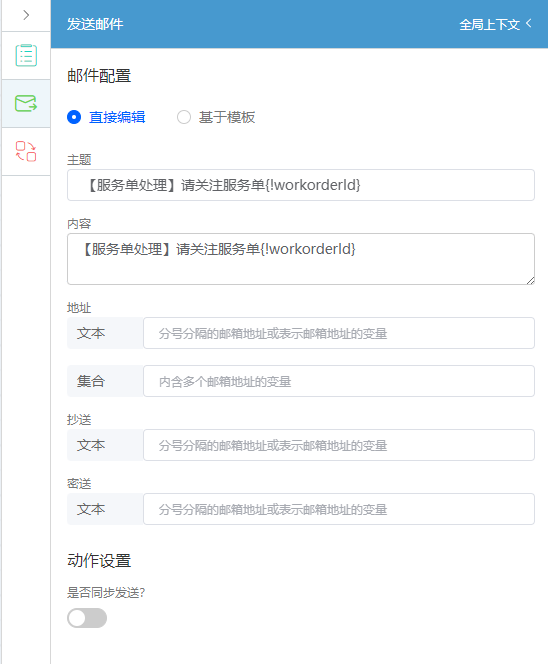Select the green send-mail envelope icon
Image resolution: width=548 pixels, height=664 pixels.
pyautogui.click(x=26, y=103)
